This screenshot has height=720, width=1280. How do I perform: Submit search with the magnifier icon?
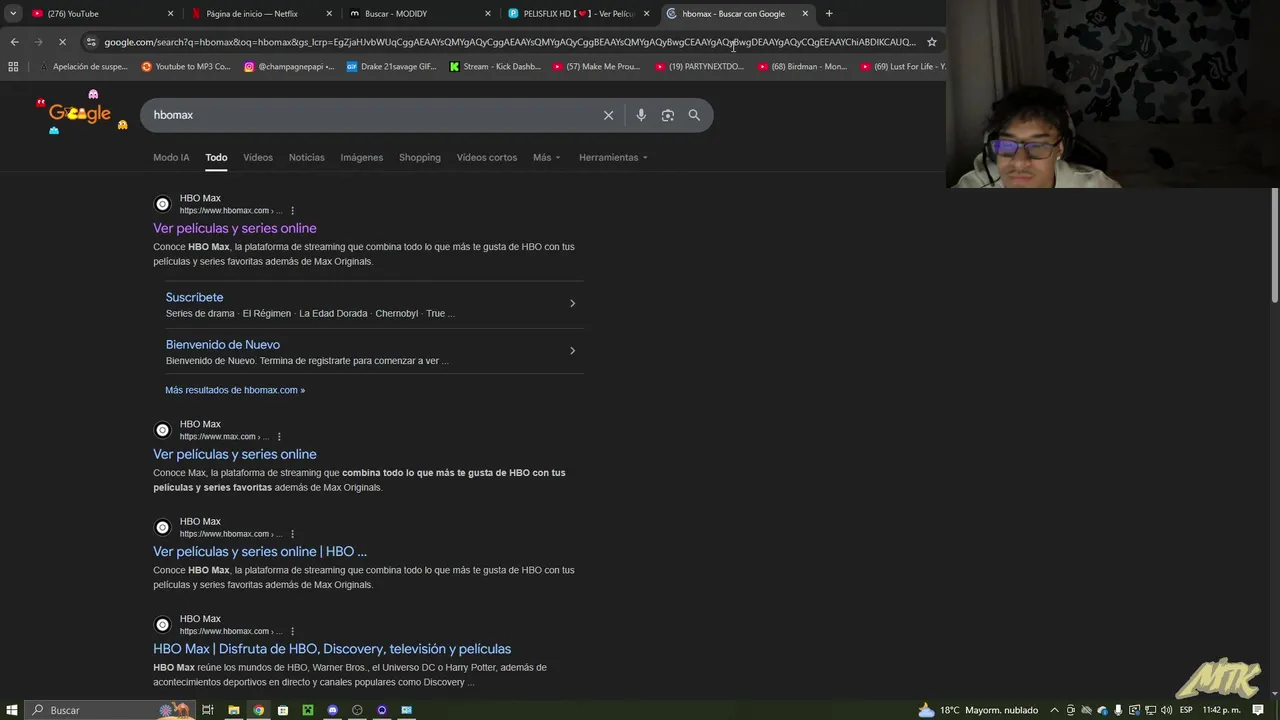(694, 115)
